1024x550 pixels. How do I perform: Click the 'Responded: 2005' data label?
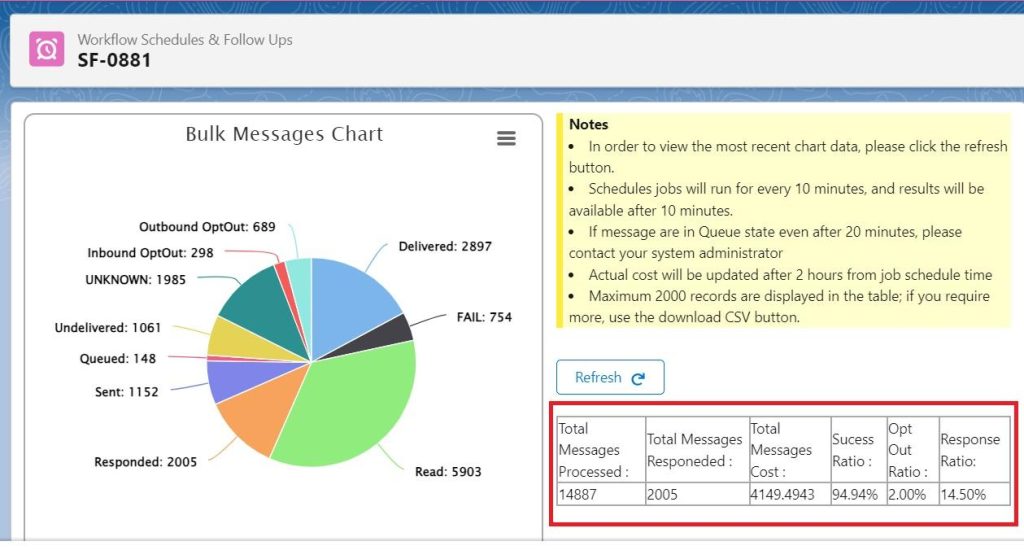[145, 462]
